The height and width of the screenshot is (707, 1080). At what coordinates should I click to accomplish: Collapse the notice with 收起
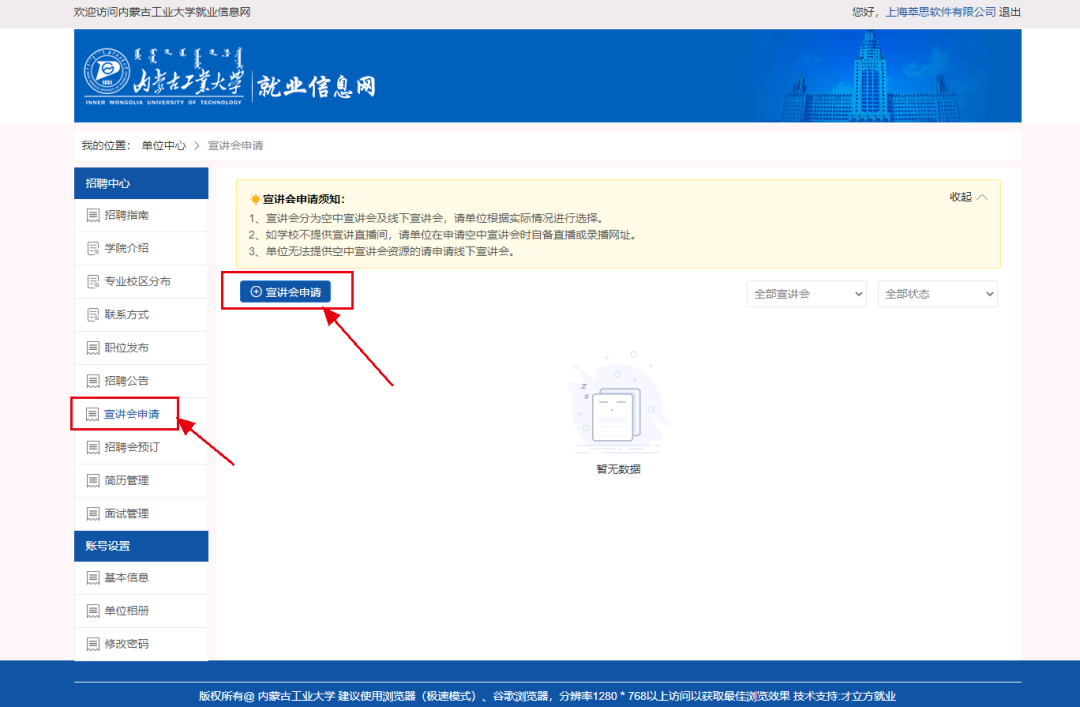tap(967, 197)
